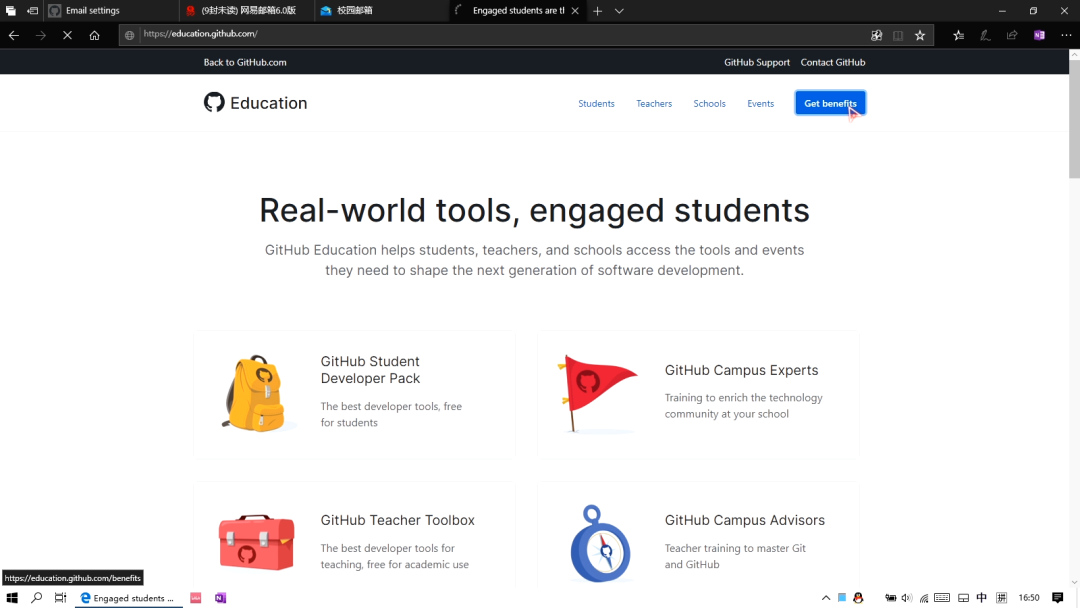Open the Action Center notifications icon
This screenshot has height=608, width=1080.
(1058, 598)
